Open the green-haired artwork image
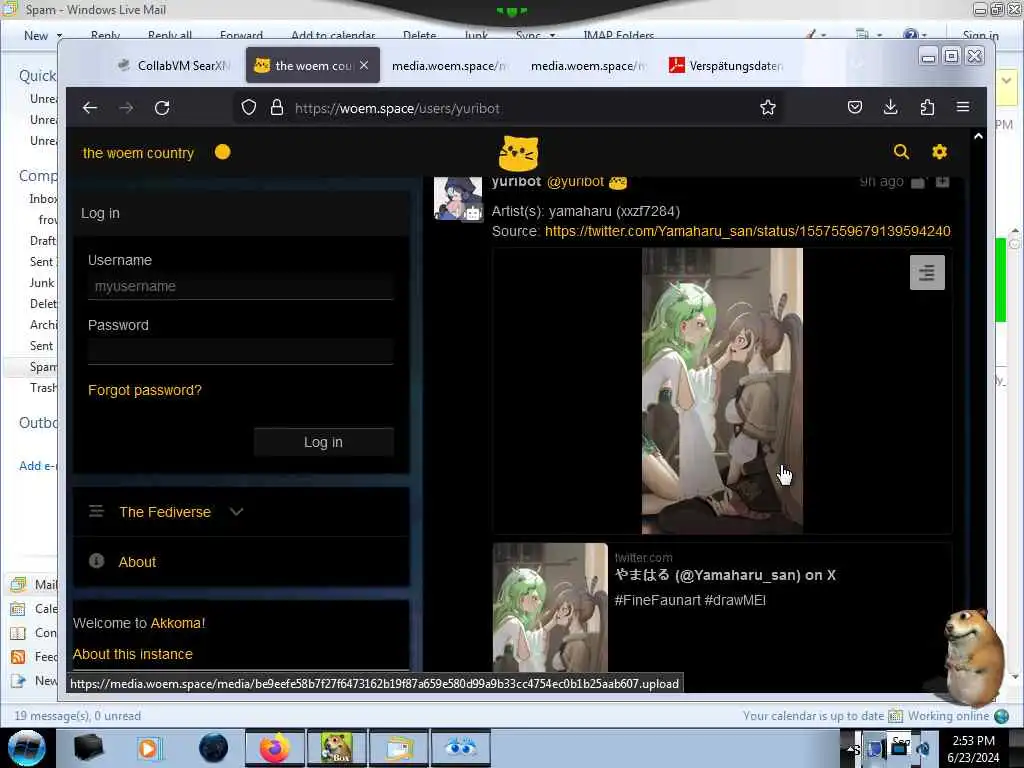The image size is (1024, 768). click(722, 391)
